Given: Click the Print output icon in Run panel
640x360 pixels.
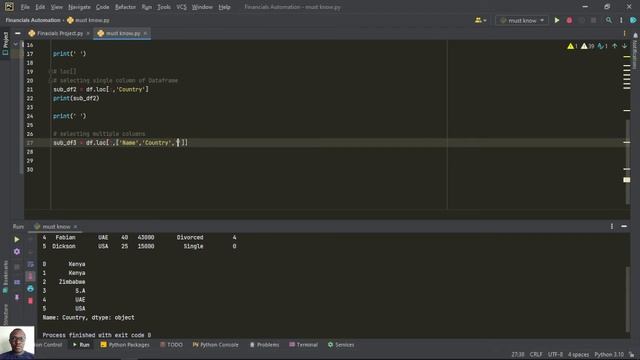Looking at the screenshot, I should [31, 289].
